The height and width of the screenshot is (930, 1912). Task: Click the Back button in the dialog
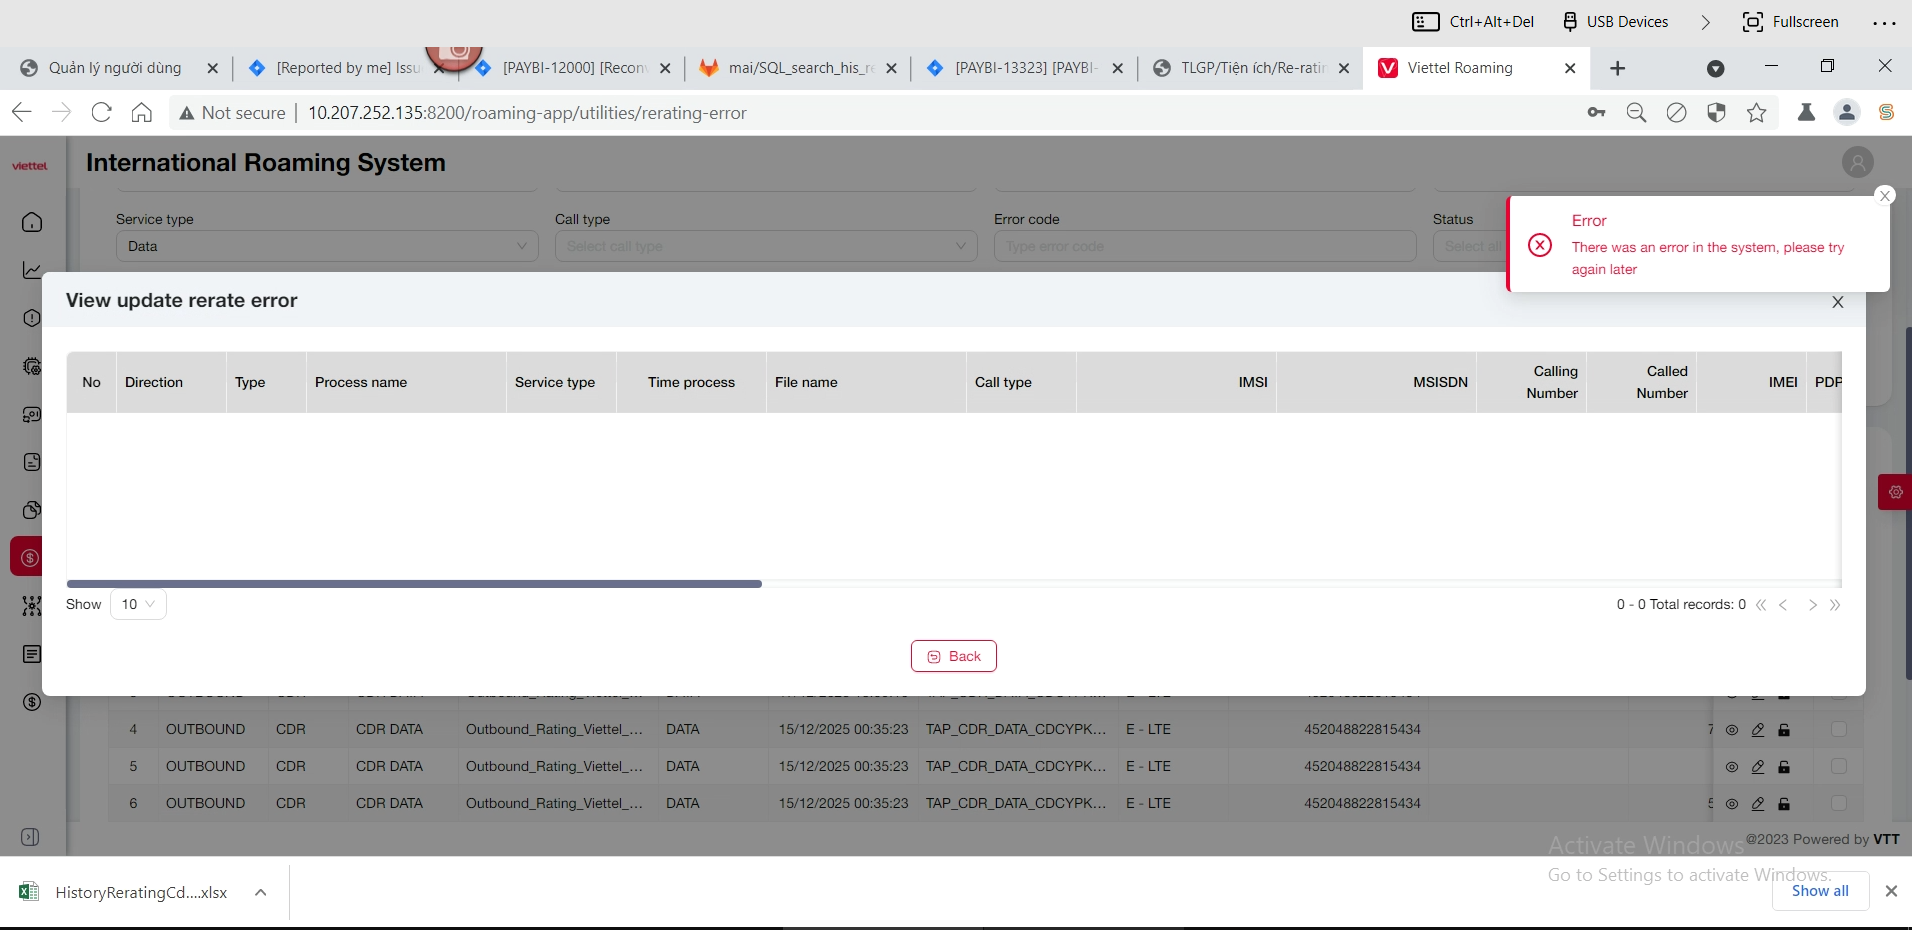[954, 656]
